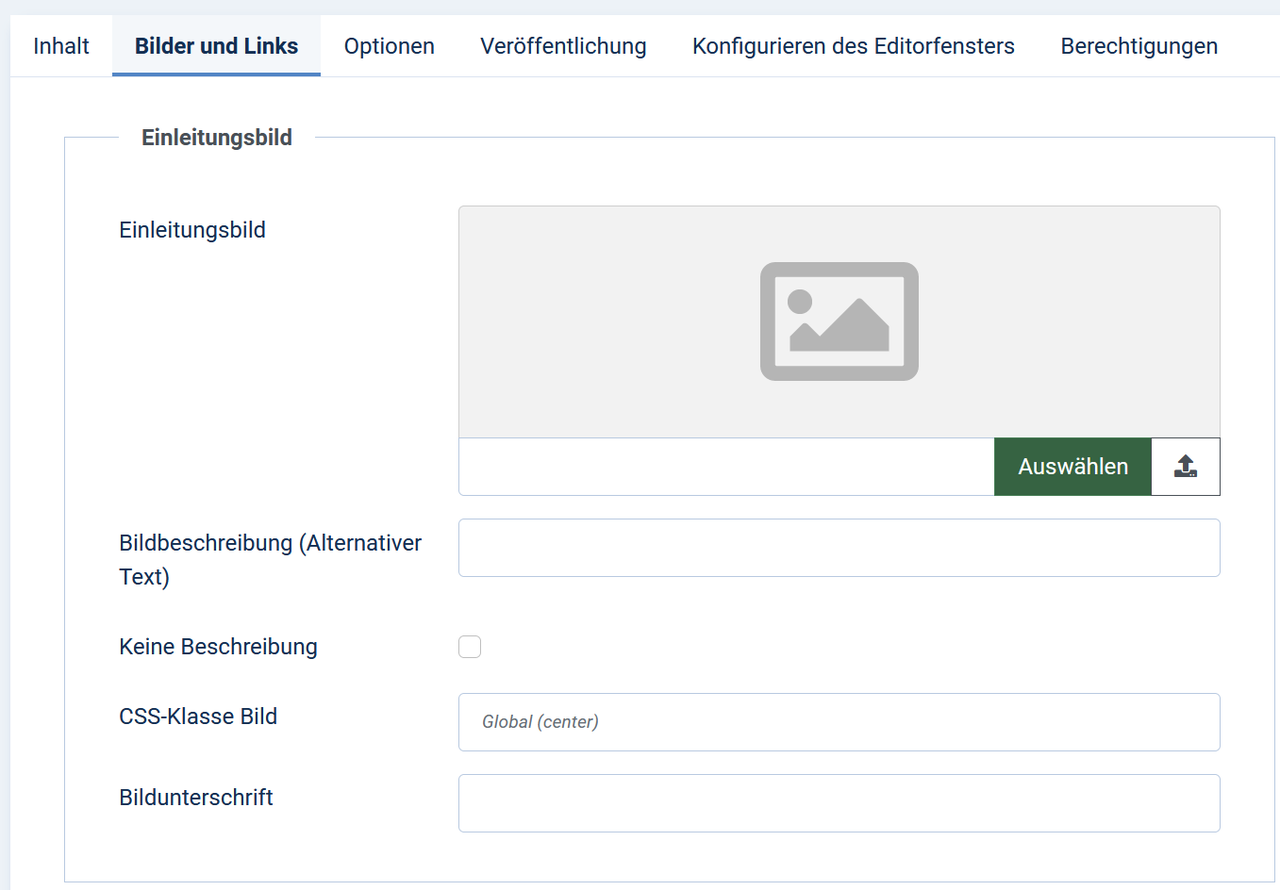1280x890 pixels.
Task: Click the CSS-Klasse Bild label
Action: [x=198, y=716]
